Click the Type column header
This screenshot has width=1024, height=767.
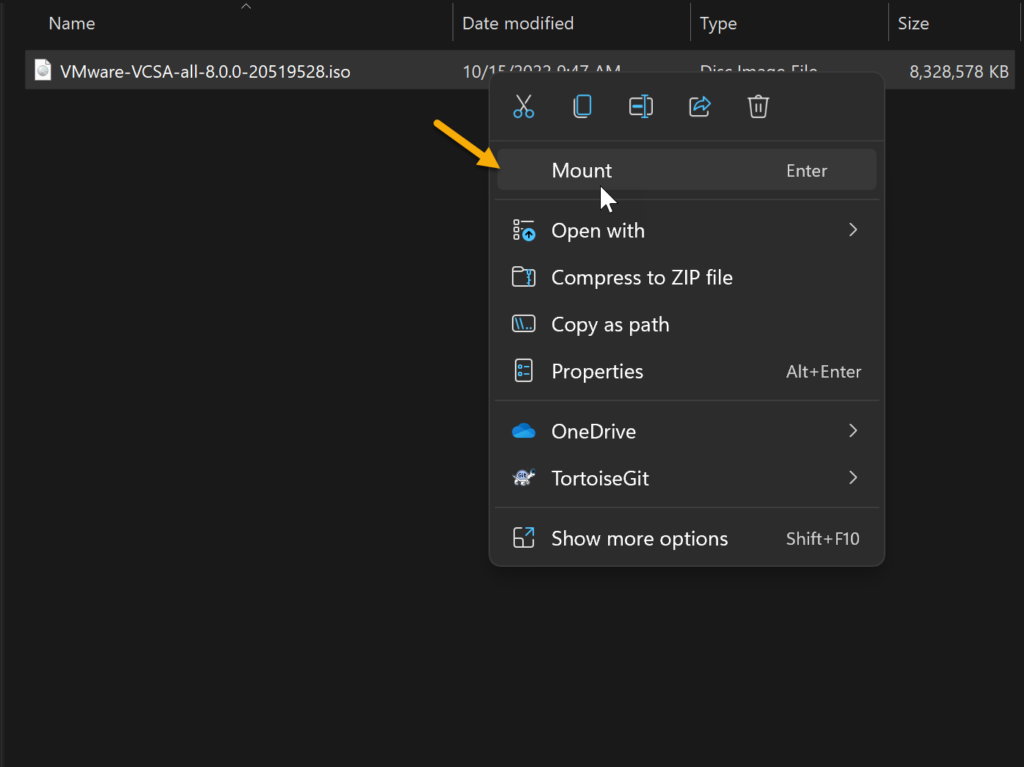click(718, 23)
